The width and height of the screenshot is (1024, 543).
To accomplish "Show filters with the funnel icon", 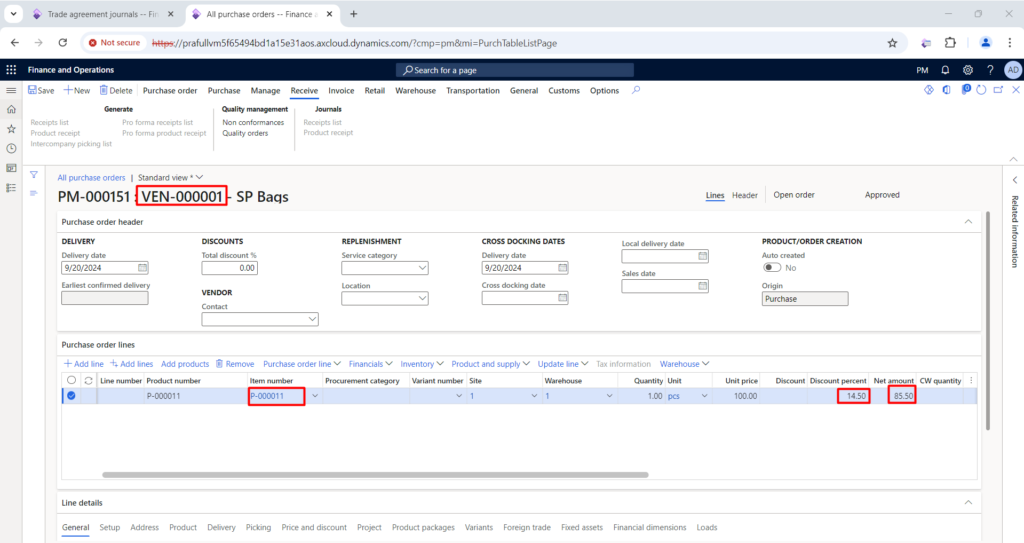I will (x=33, y=175).
